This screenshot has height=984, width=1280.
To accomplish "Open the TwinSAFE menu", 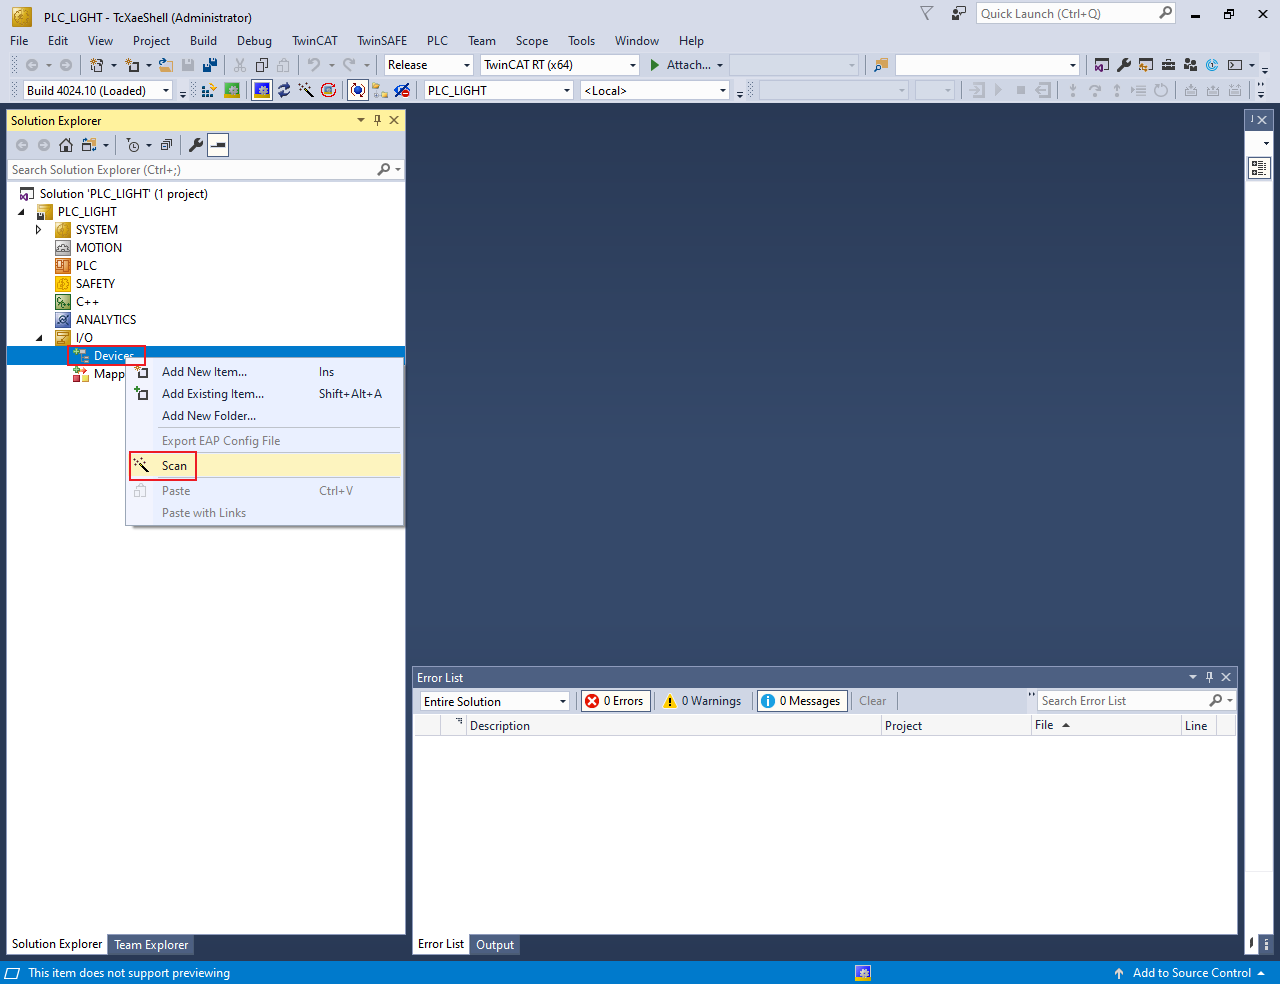I will pyautogui.click(x=382, y=41).
